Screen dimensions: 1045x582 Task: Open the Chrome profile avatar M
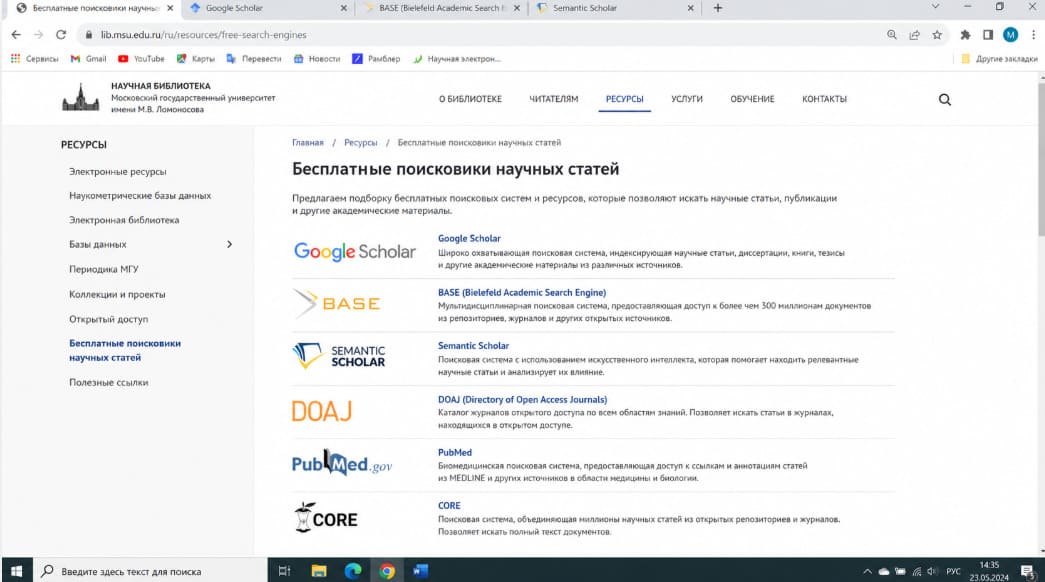point(1010,35)
